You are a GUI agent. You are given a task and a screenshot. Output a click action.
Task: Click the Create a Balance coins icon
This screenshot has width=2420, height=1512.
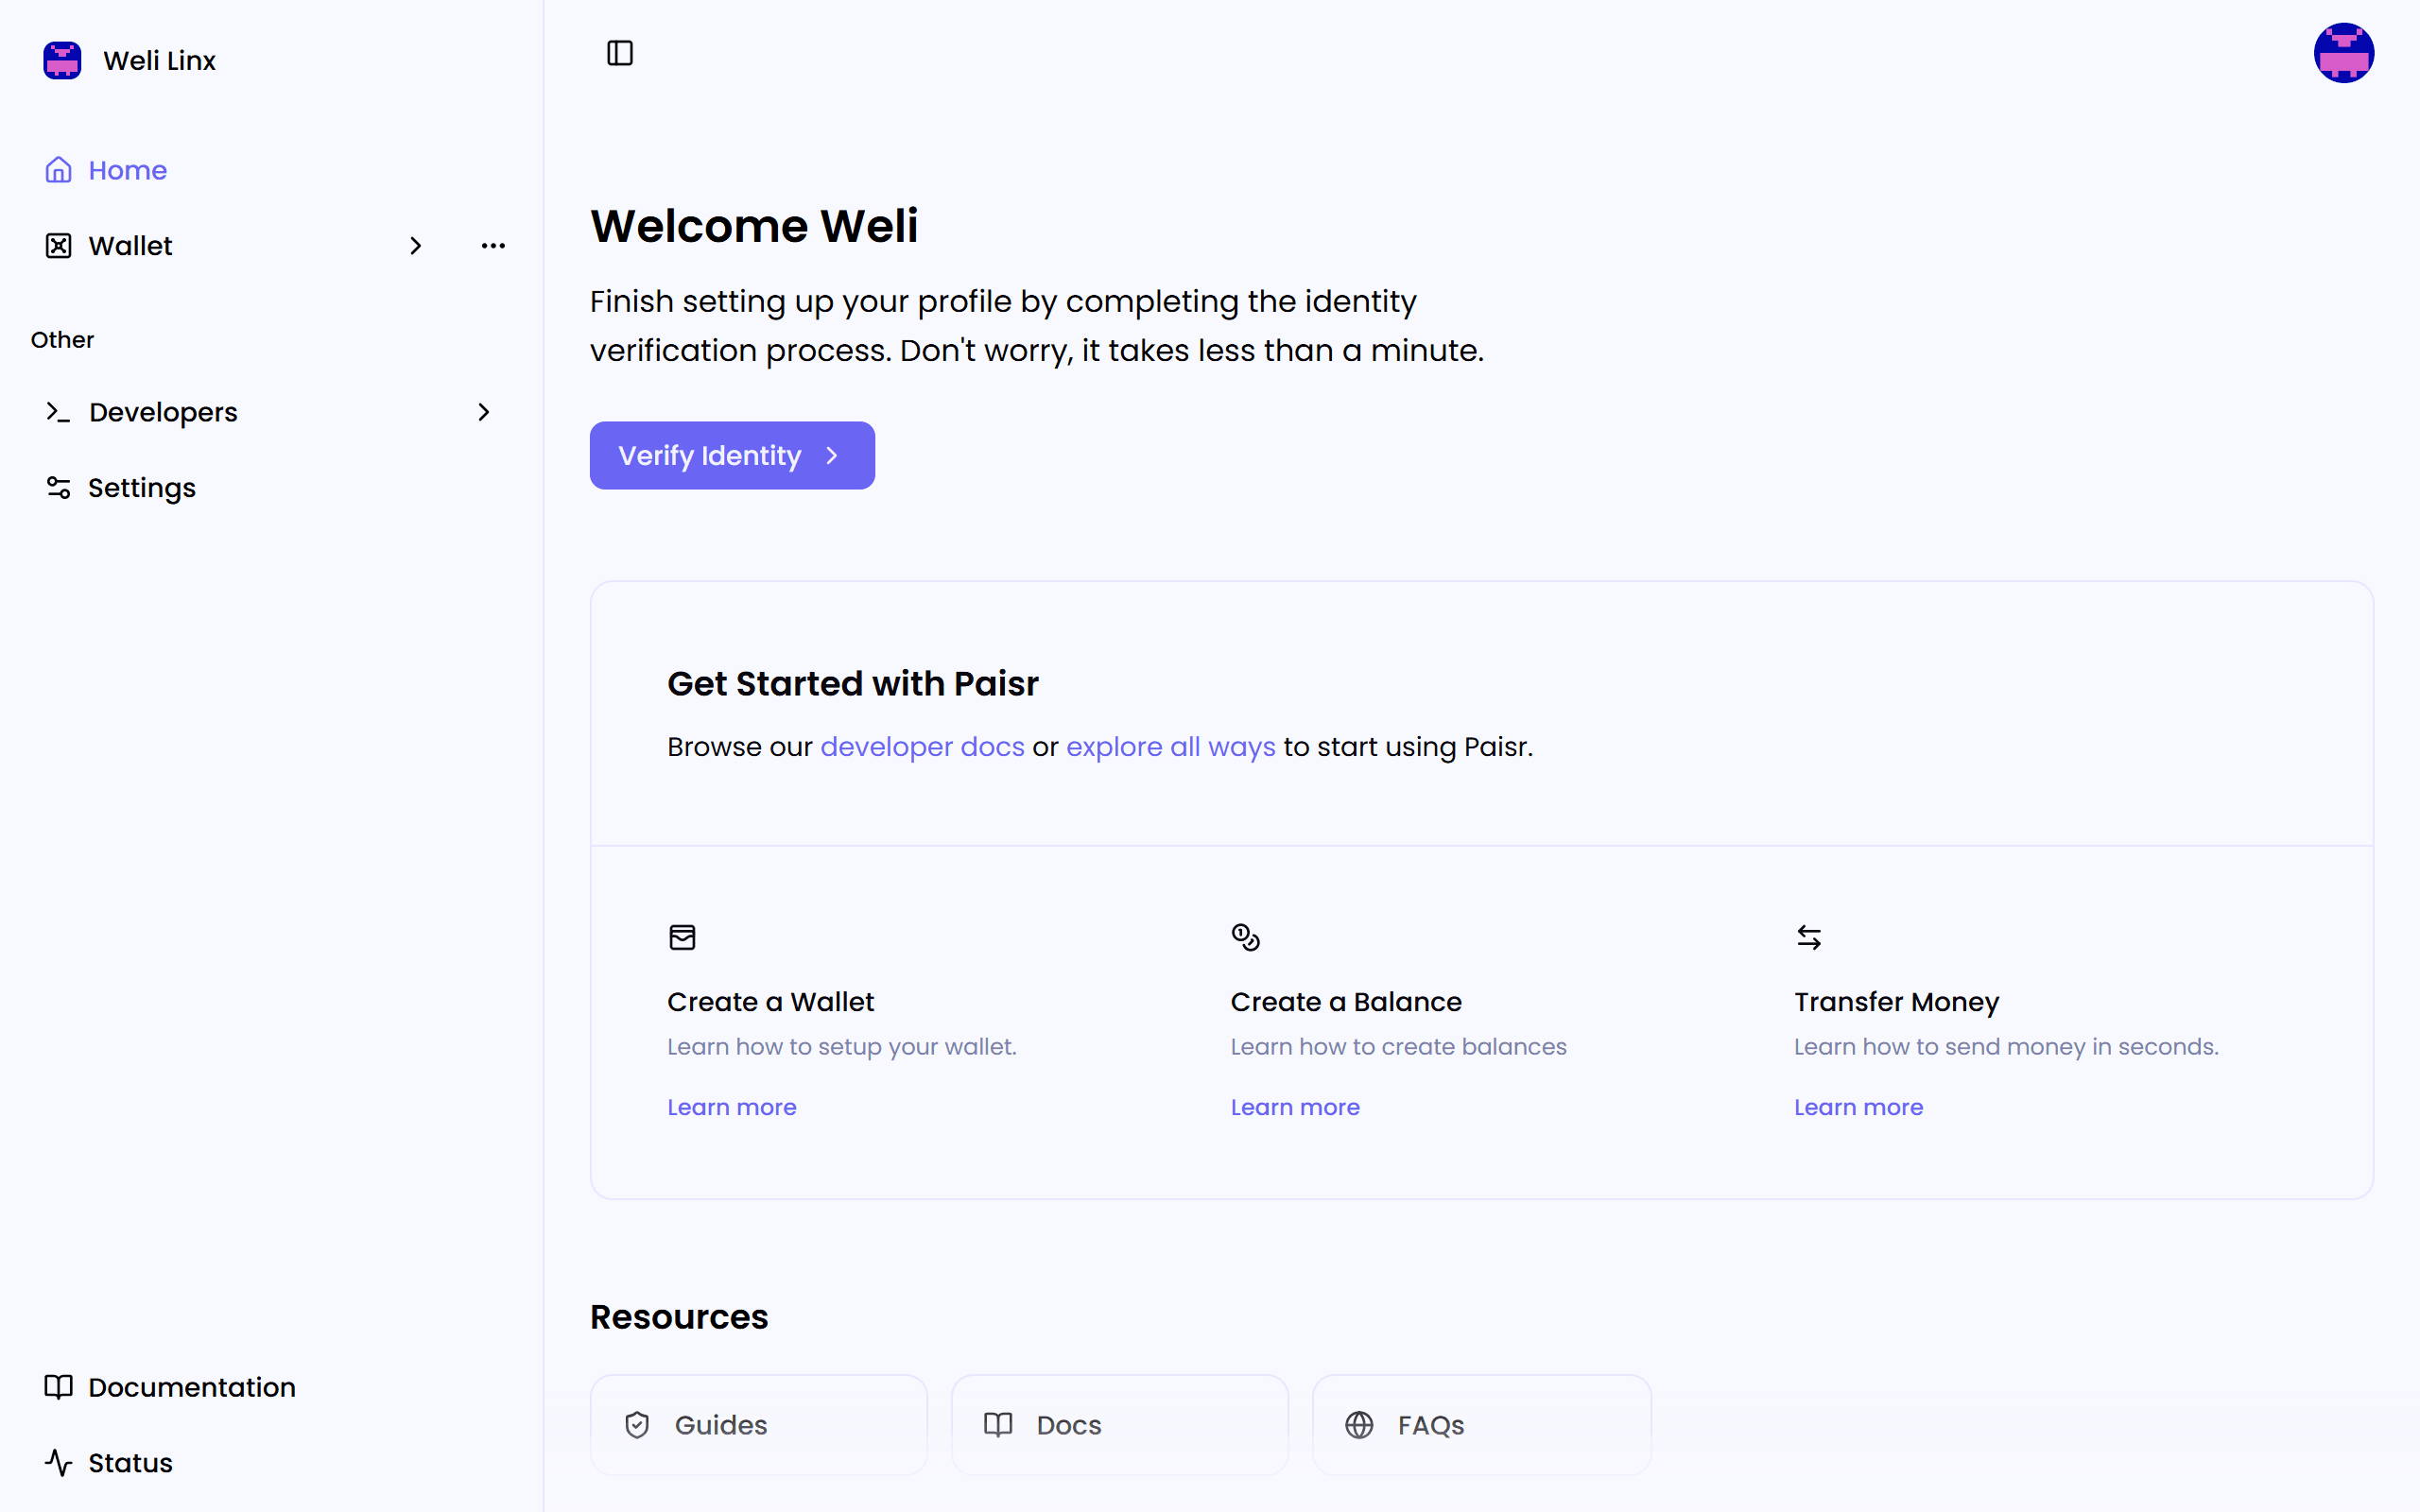coord(1245,937)
